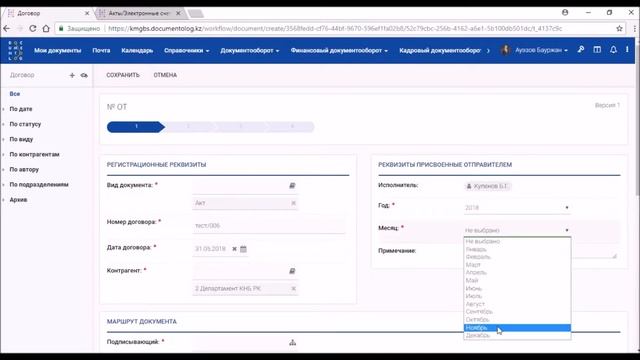The image size is (640, 360).
Task: Switch to 'Акты/Электронные' browser tab
Action: tap(139, 13)
